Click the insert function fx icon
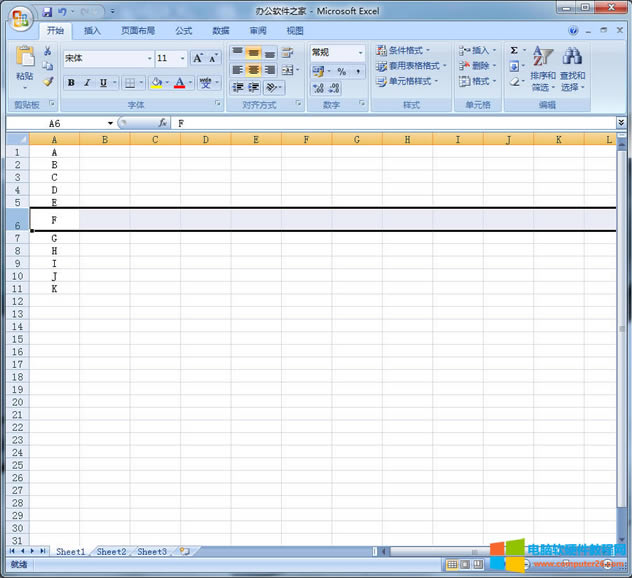Image resolution: width=632 pixels, height=578 pixels. 162,123
